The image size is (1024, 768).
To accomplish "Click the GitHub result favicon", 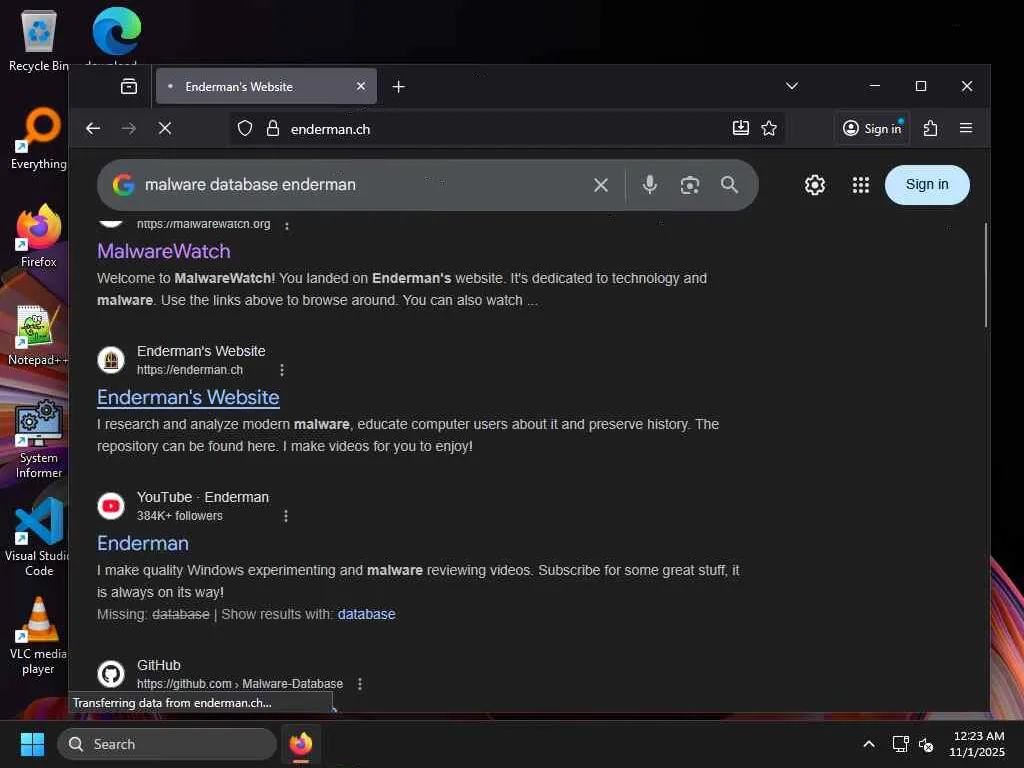I will click(111, 674).
